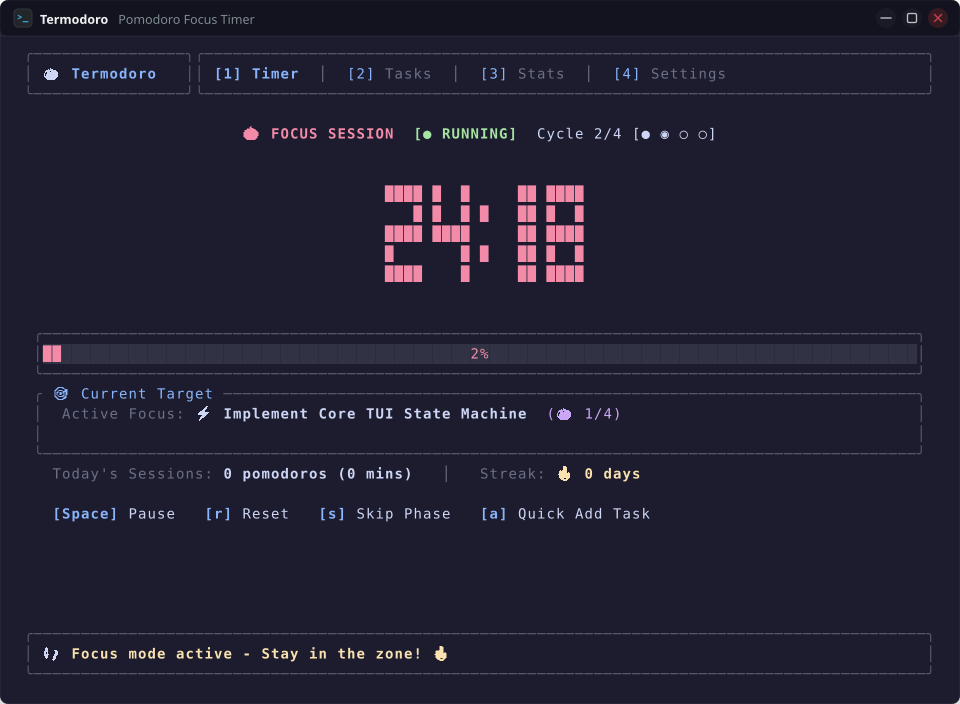Viewport: 960px width, 704px height.
Task: Open the [3] Stats tab
Action: click(522, 74)
